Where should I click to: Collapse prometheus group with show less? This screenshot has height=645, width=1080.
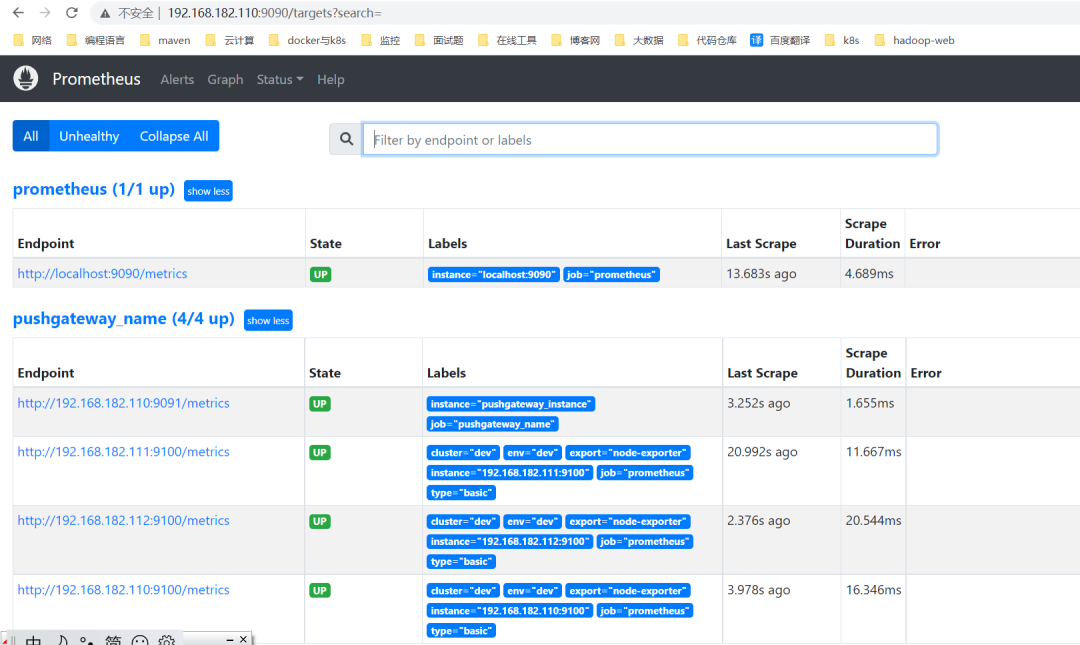tap(208, 191)
